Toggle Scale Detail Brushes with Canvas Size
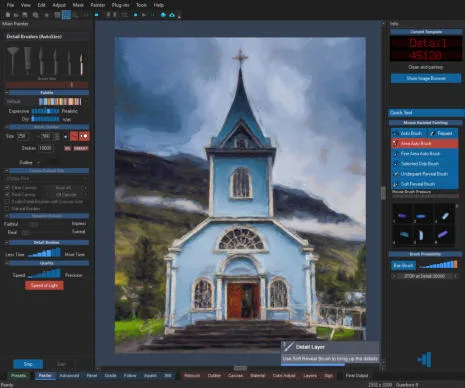 click(7, 202)
